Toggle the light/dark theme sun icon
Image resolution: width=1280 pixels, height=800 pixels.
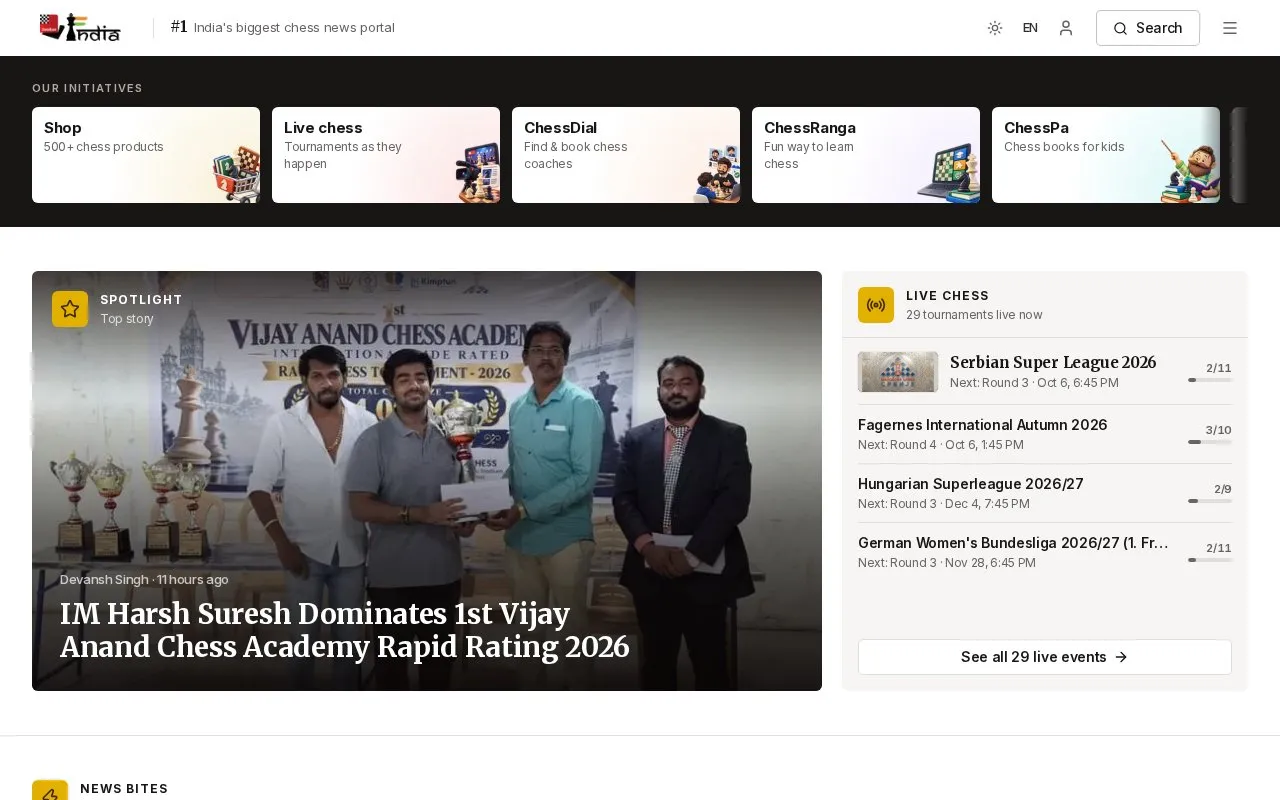point(995,28)
